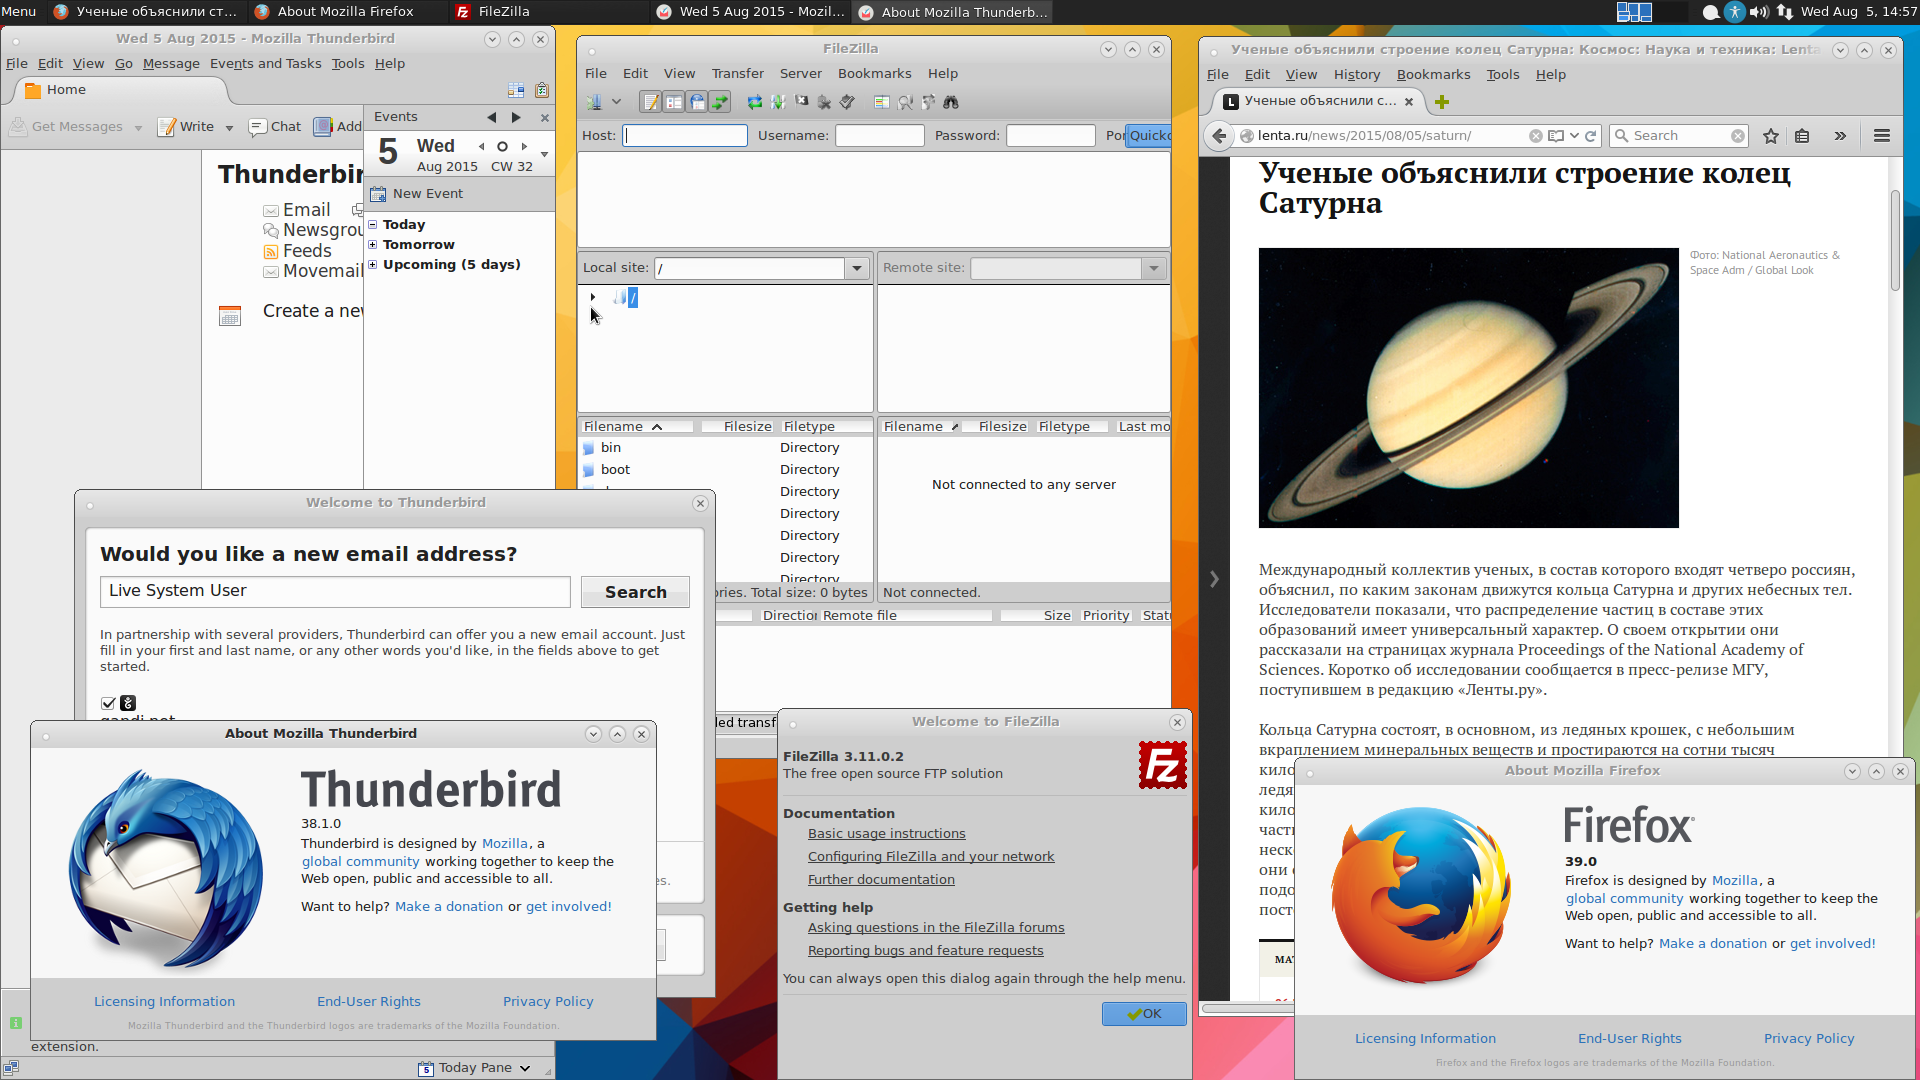Go back with Firefox back arrow

click(x=1218, y=136)
